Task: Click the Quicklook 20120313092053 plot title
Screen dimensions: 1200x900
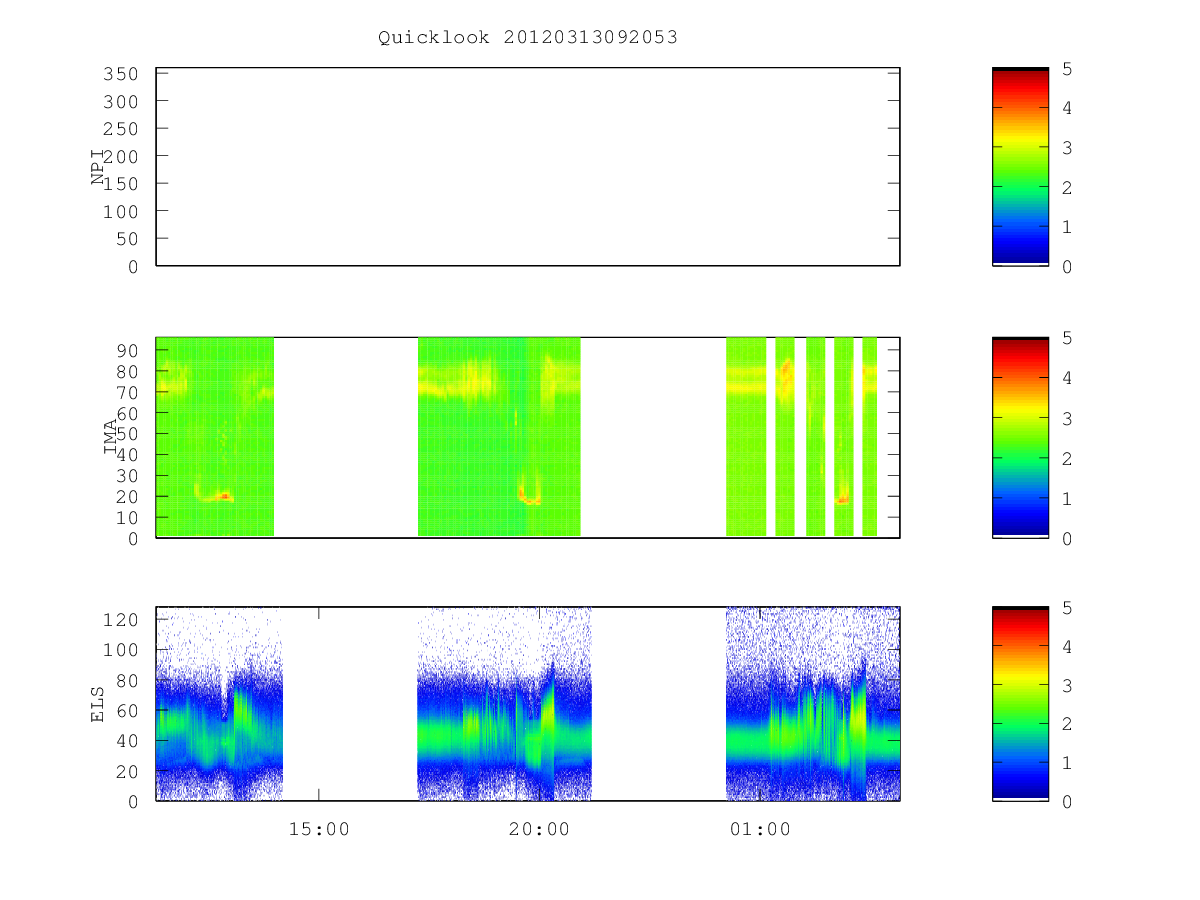Action: [528, 37]
